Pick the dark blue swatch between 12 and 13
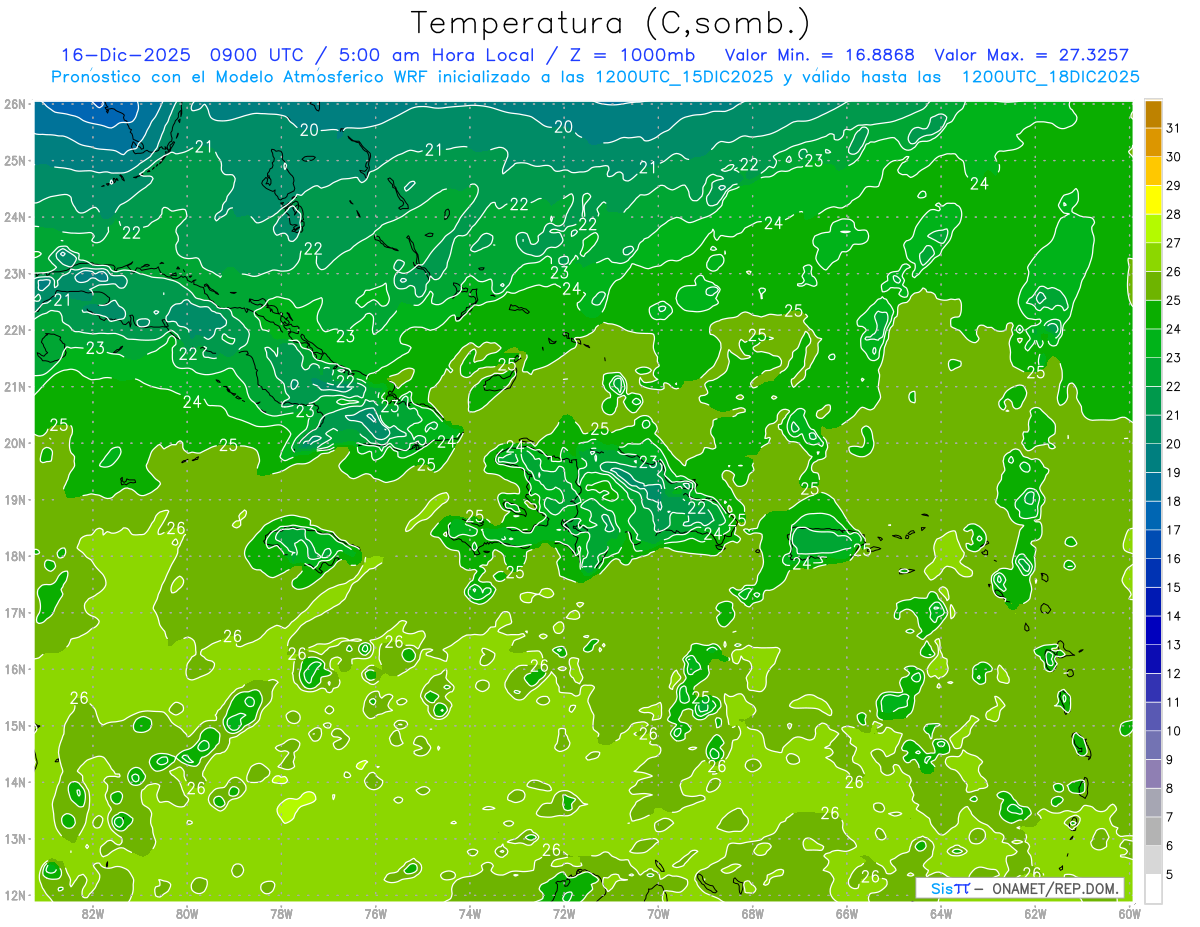Viewport: 1200px width, 927px height. point(1153,659)
